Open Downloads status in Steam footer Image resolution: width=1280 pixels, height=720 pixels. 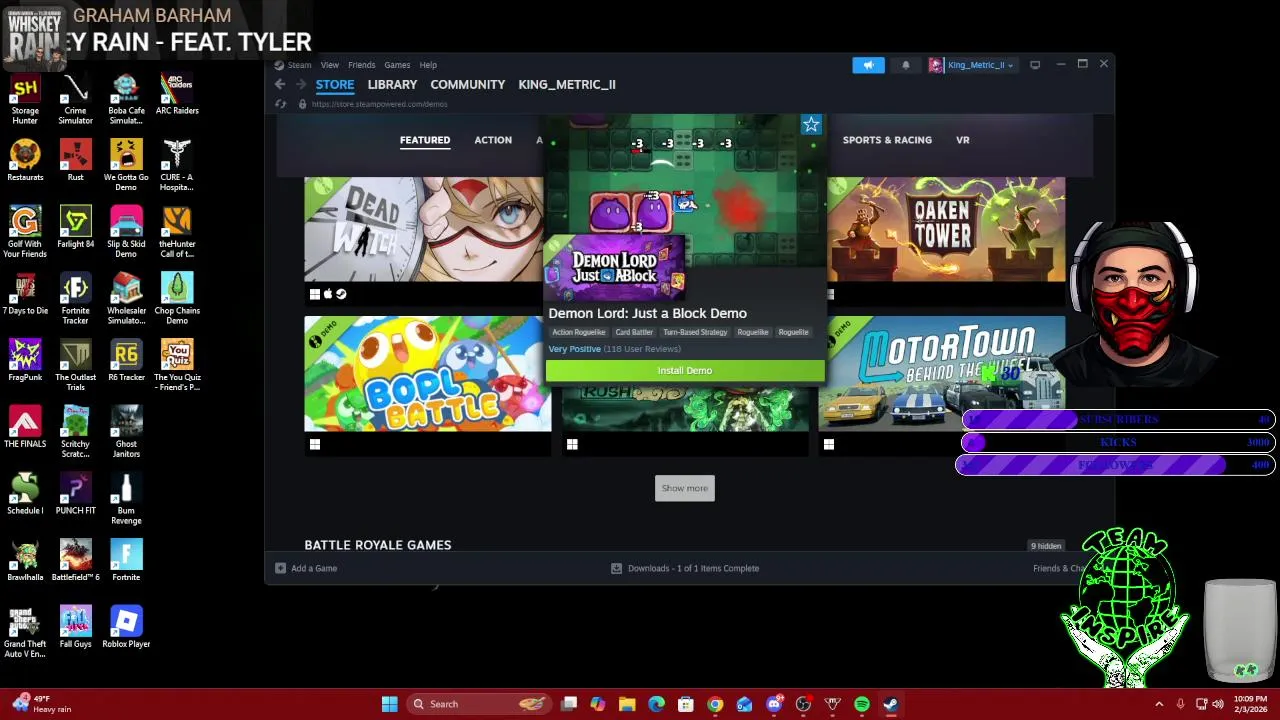point(686,568)
